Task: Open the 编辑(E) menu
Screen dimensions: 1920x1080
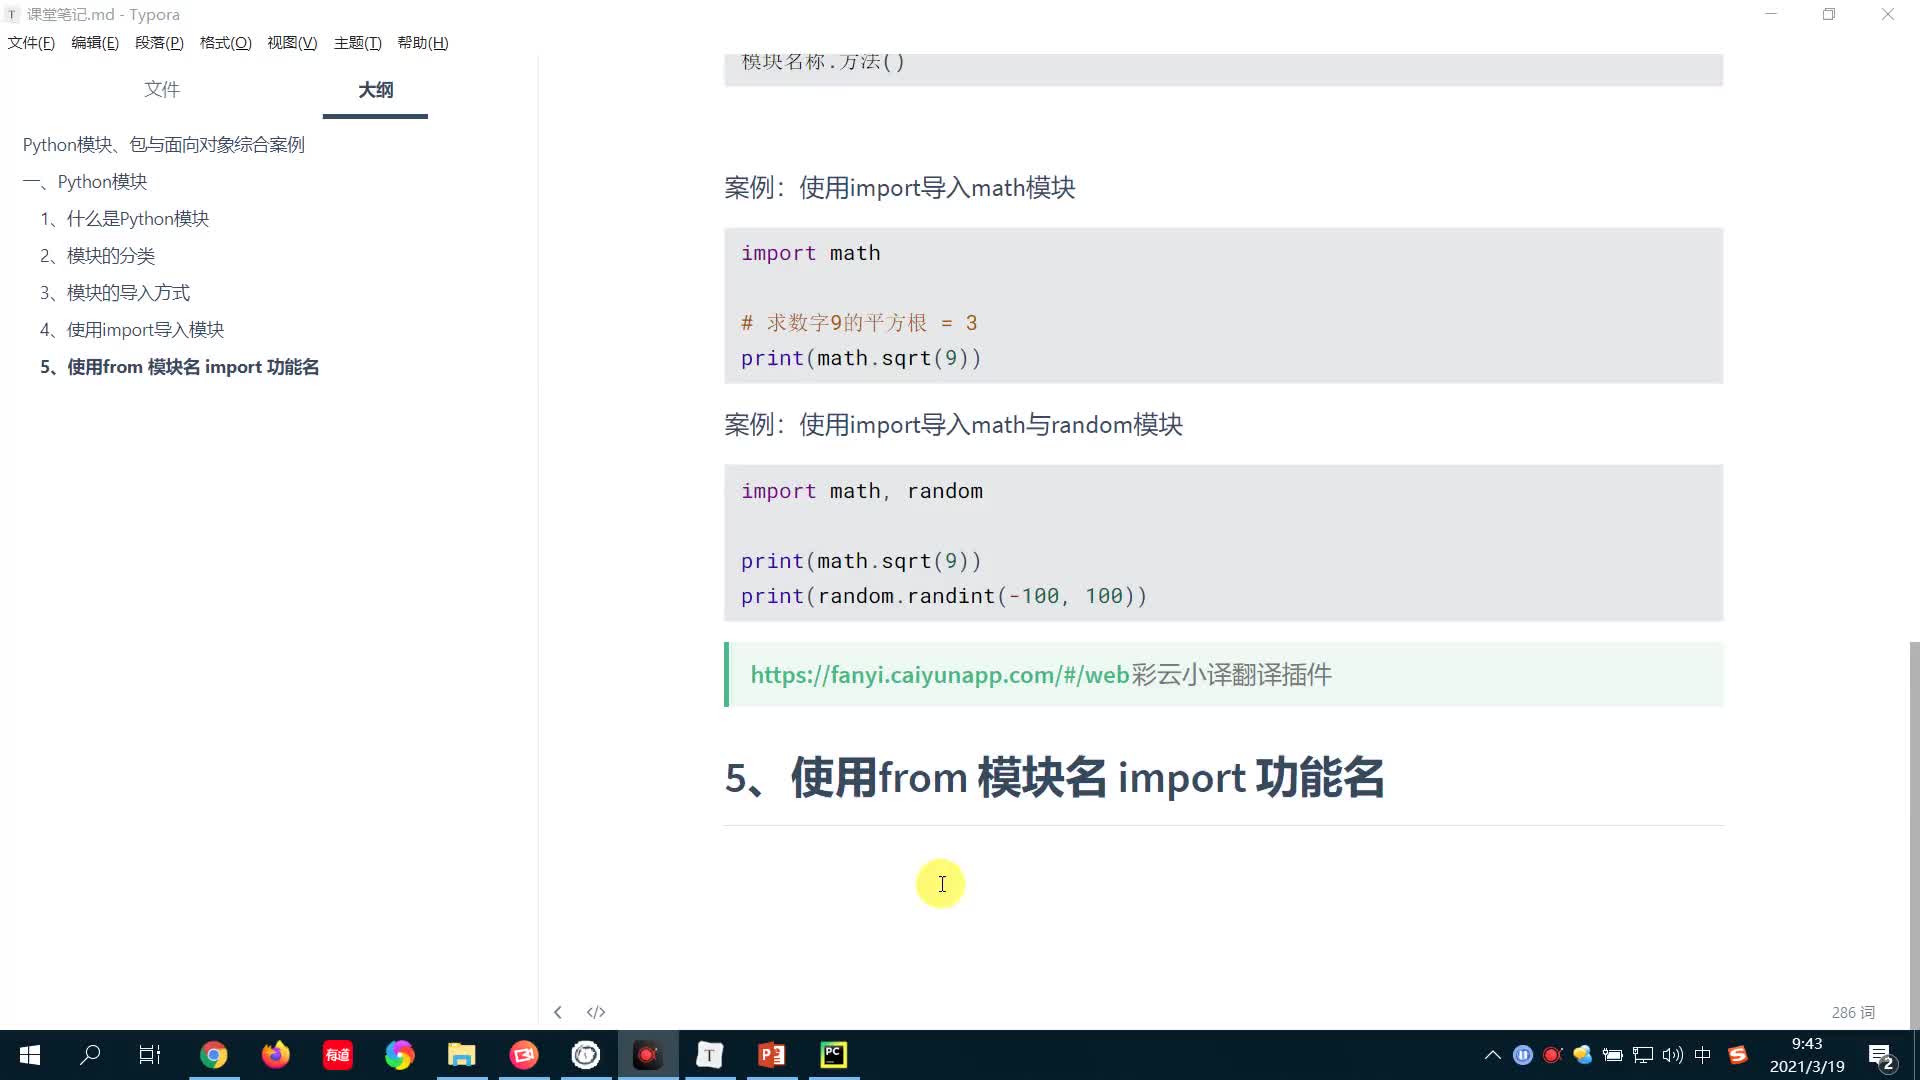Action: [x=95, y=43]
